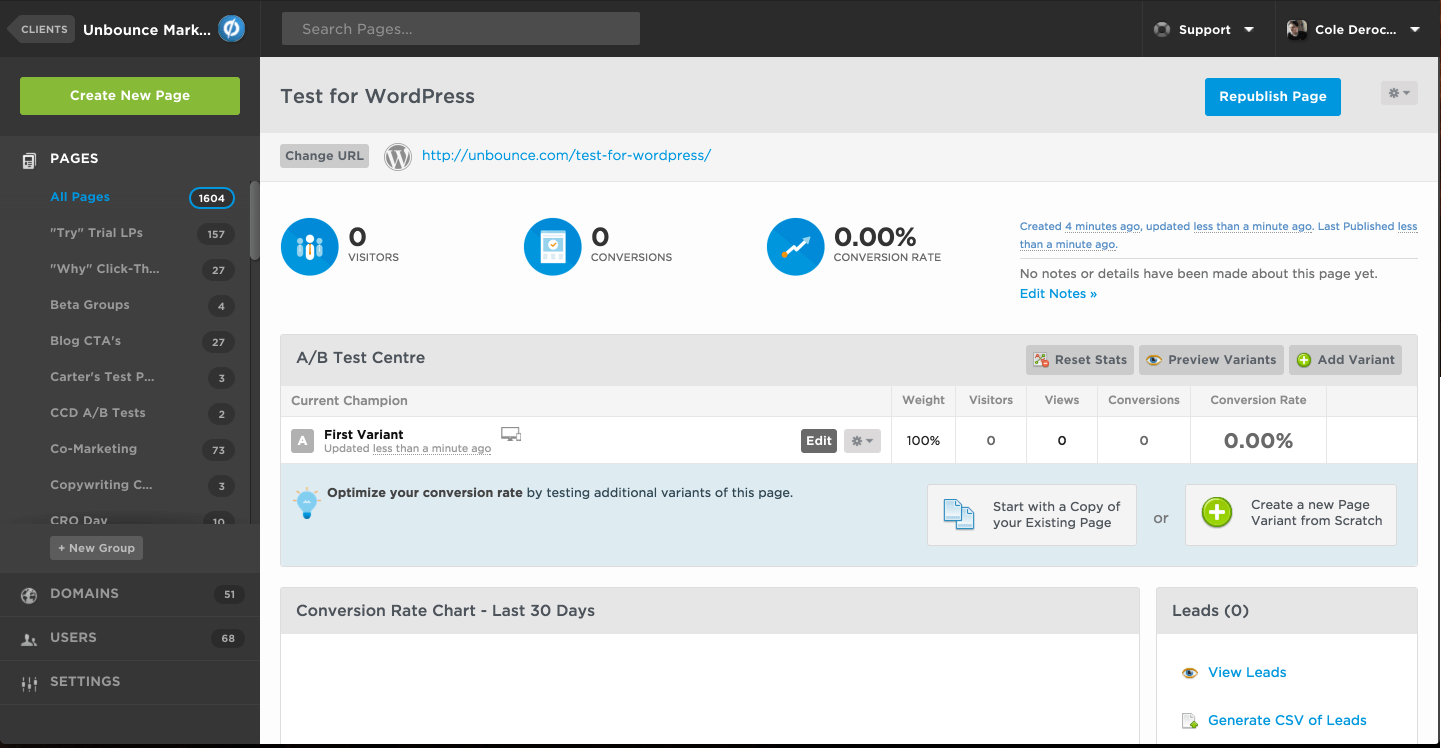Open the Support dropdown menu
1441x748 pixels.
click(1205, 29)
